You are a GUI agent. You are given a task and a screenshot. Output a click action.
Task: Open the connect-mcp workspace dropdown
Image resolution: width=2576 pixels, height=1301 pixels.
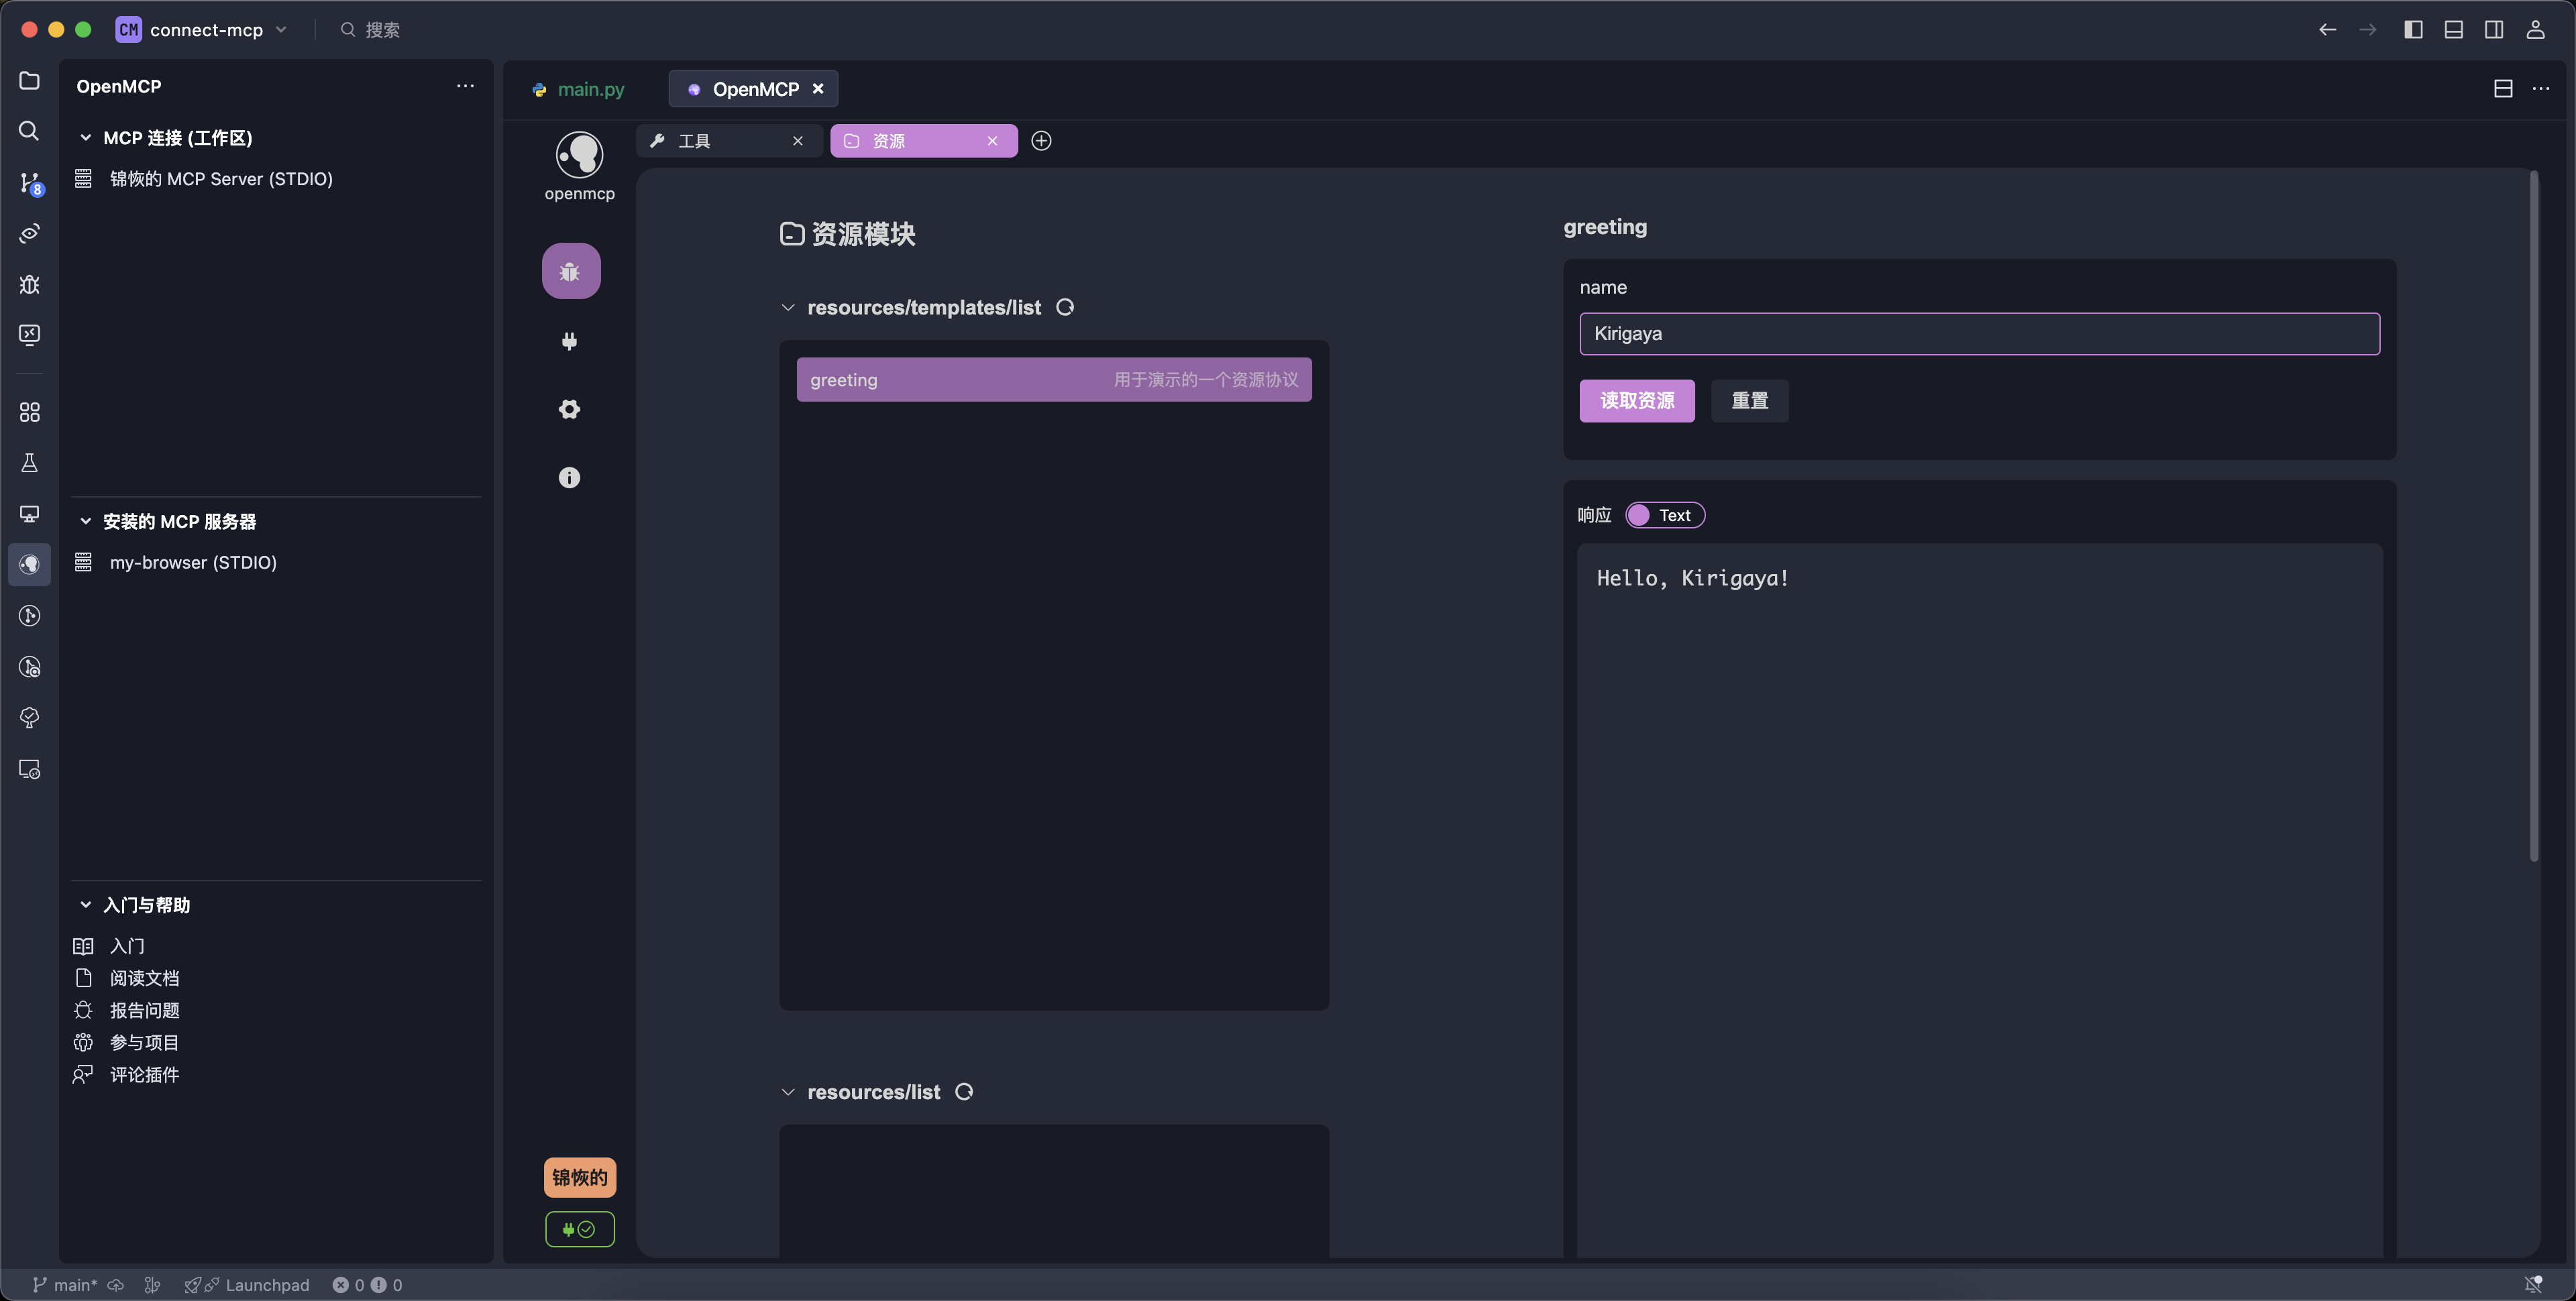tap(282, 29)
